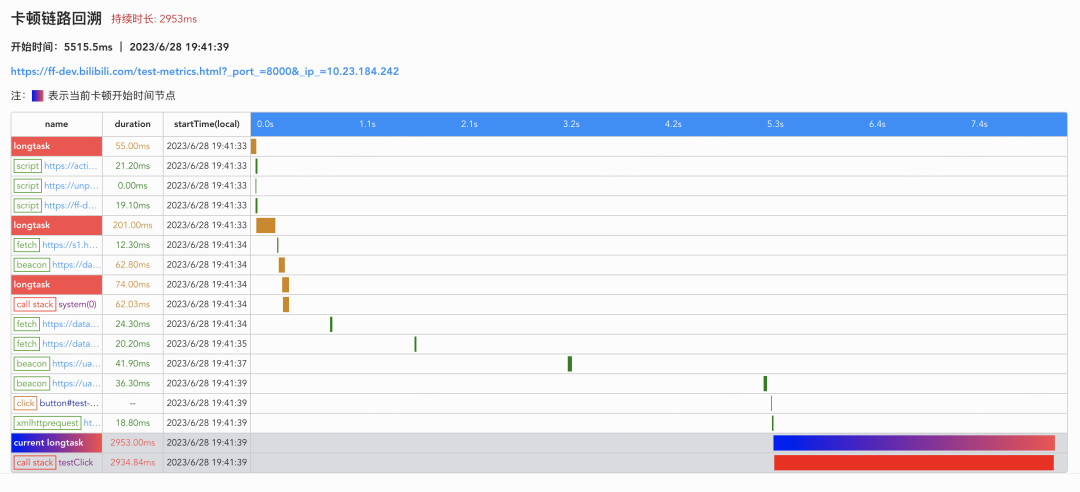Click the 'xmlhttprequest' tag
Viewport: 1080px width, 492px height.
[x=47, y=423]
